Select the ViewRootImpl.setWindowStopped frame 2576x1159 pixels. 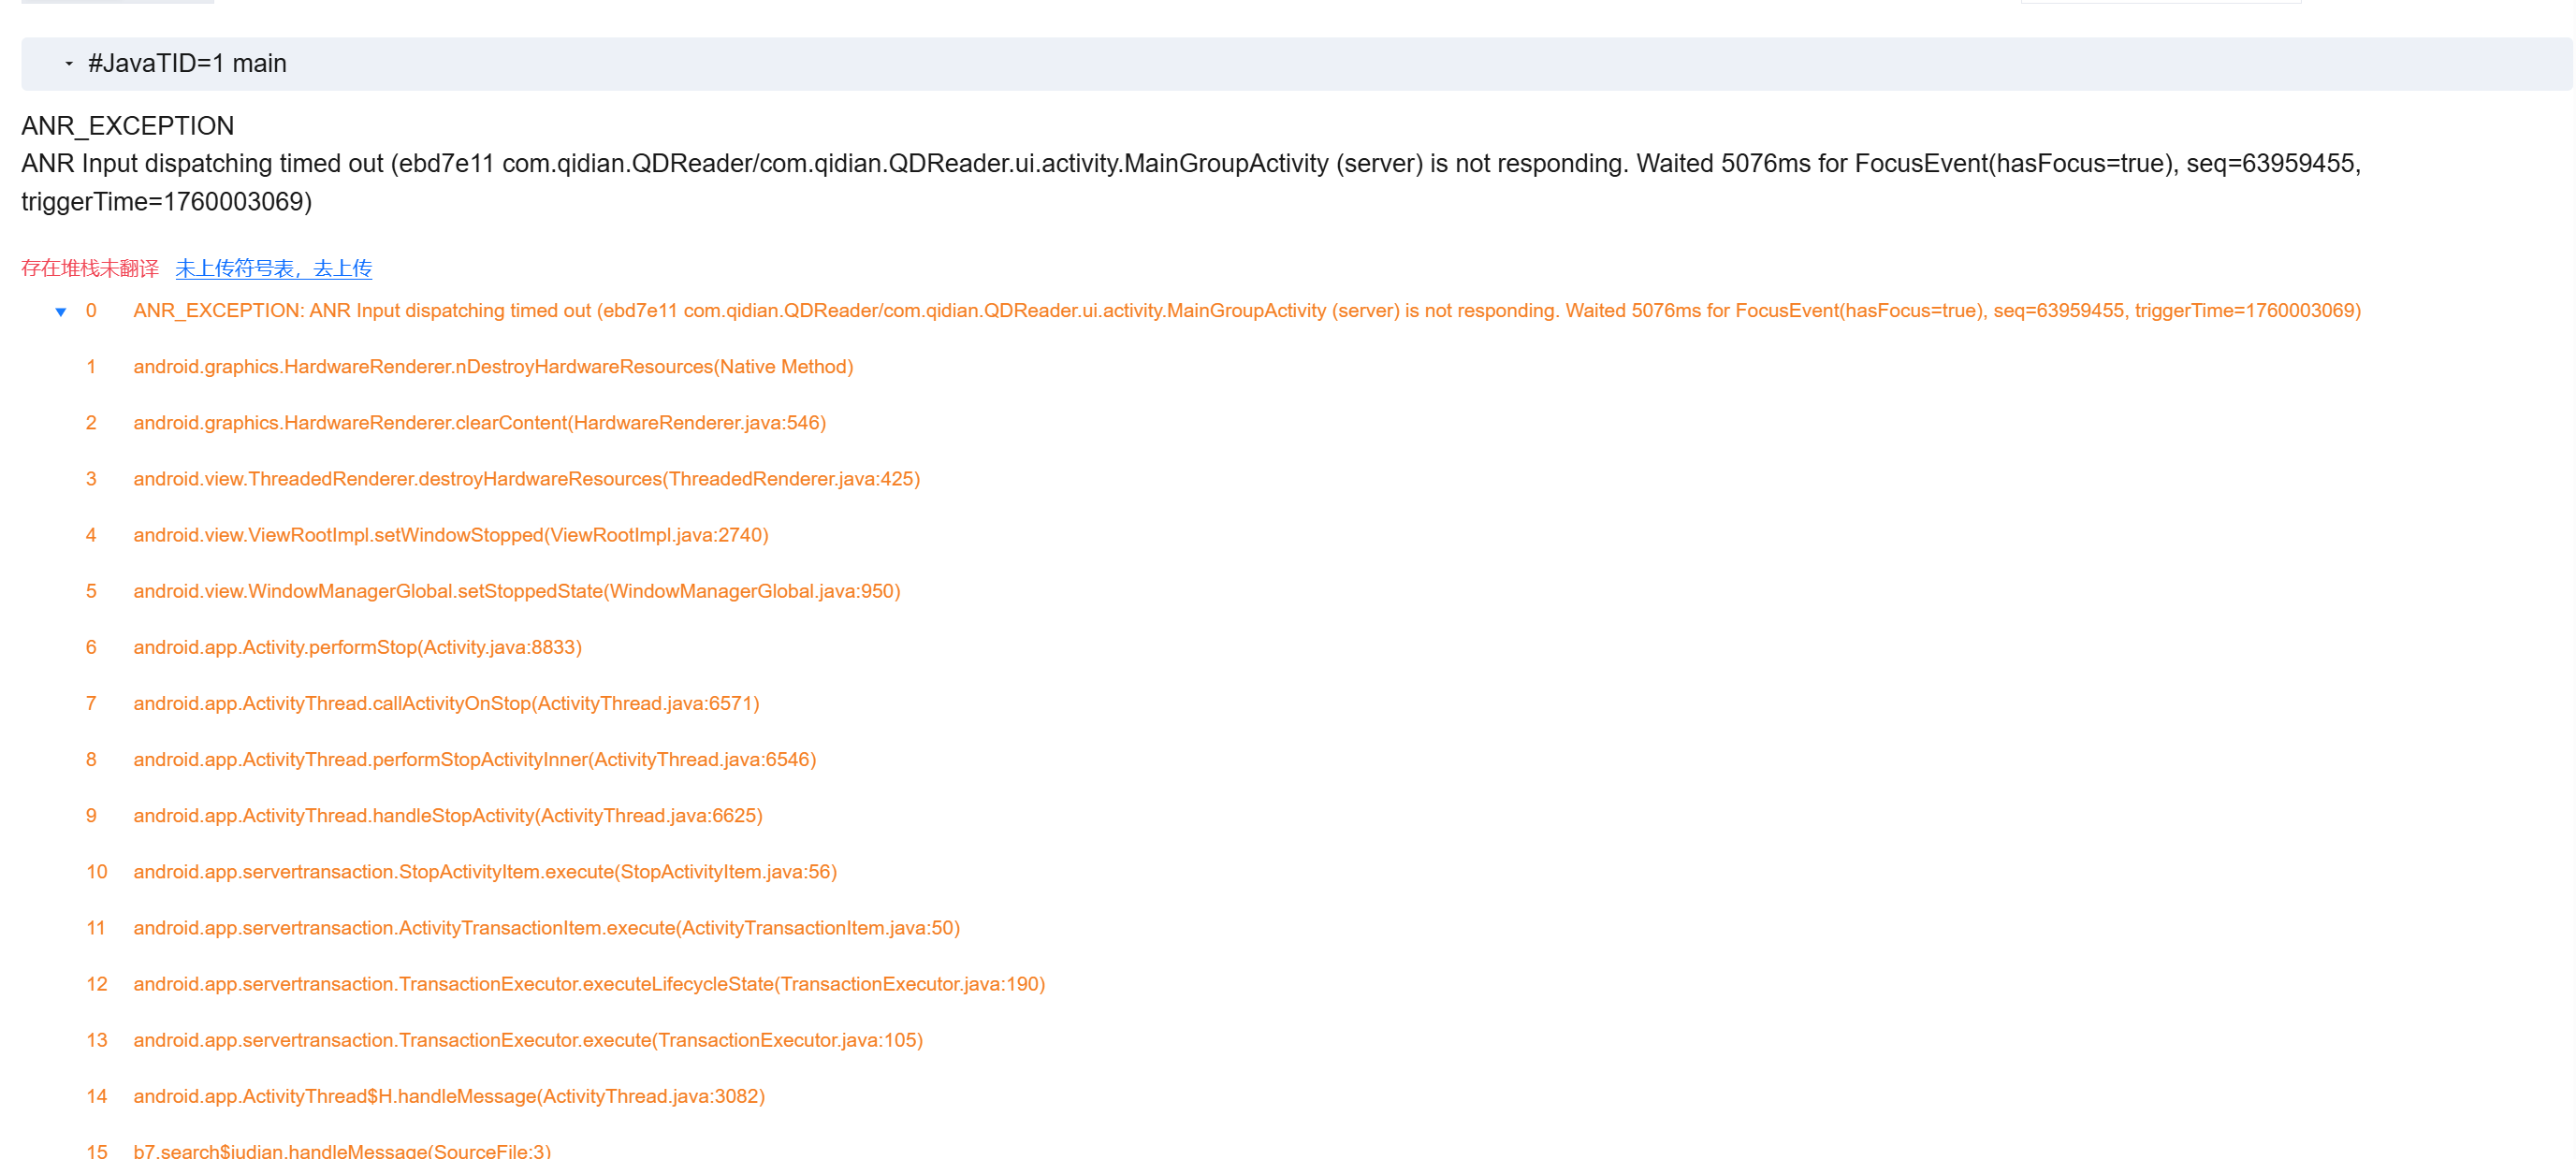point(450,535)
